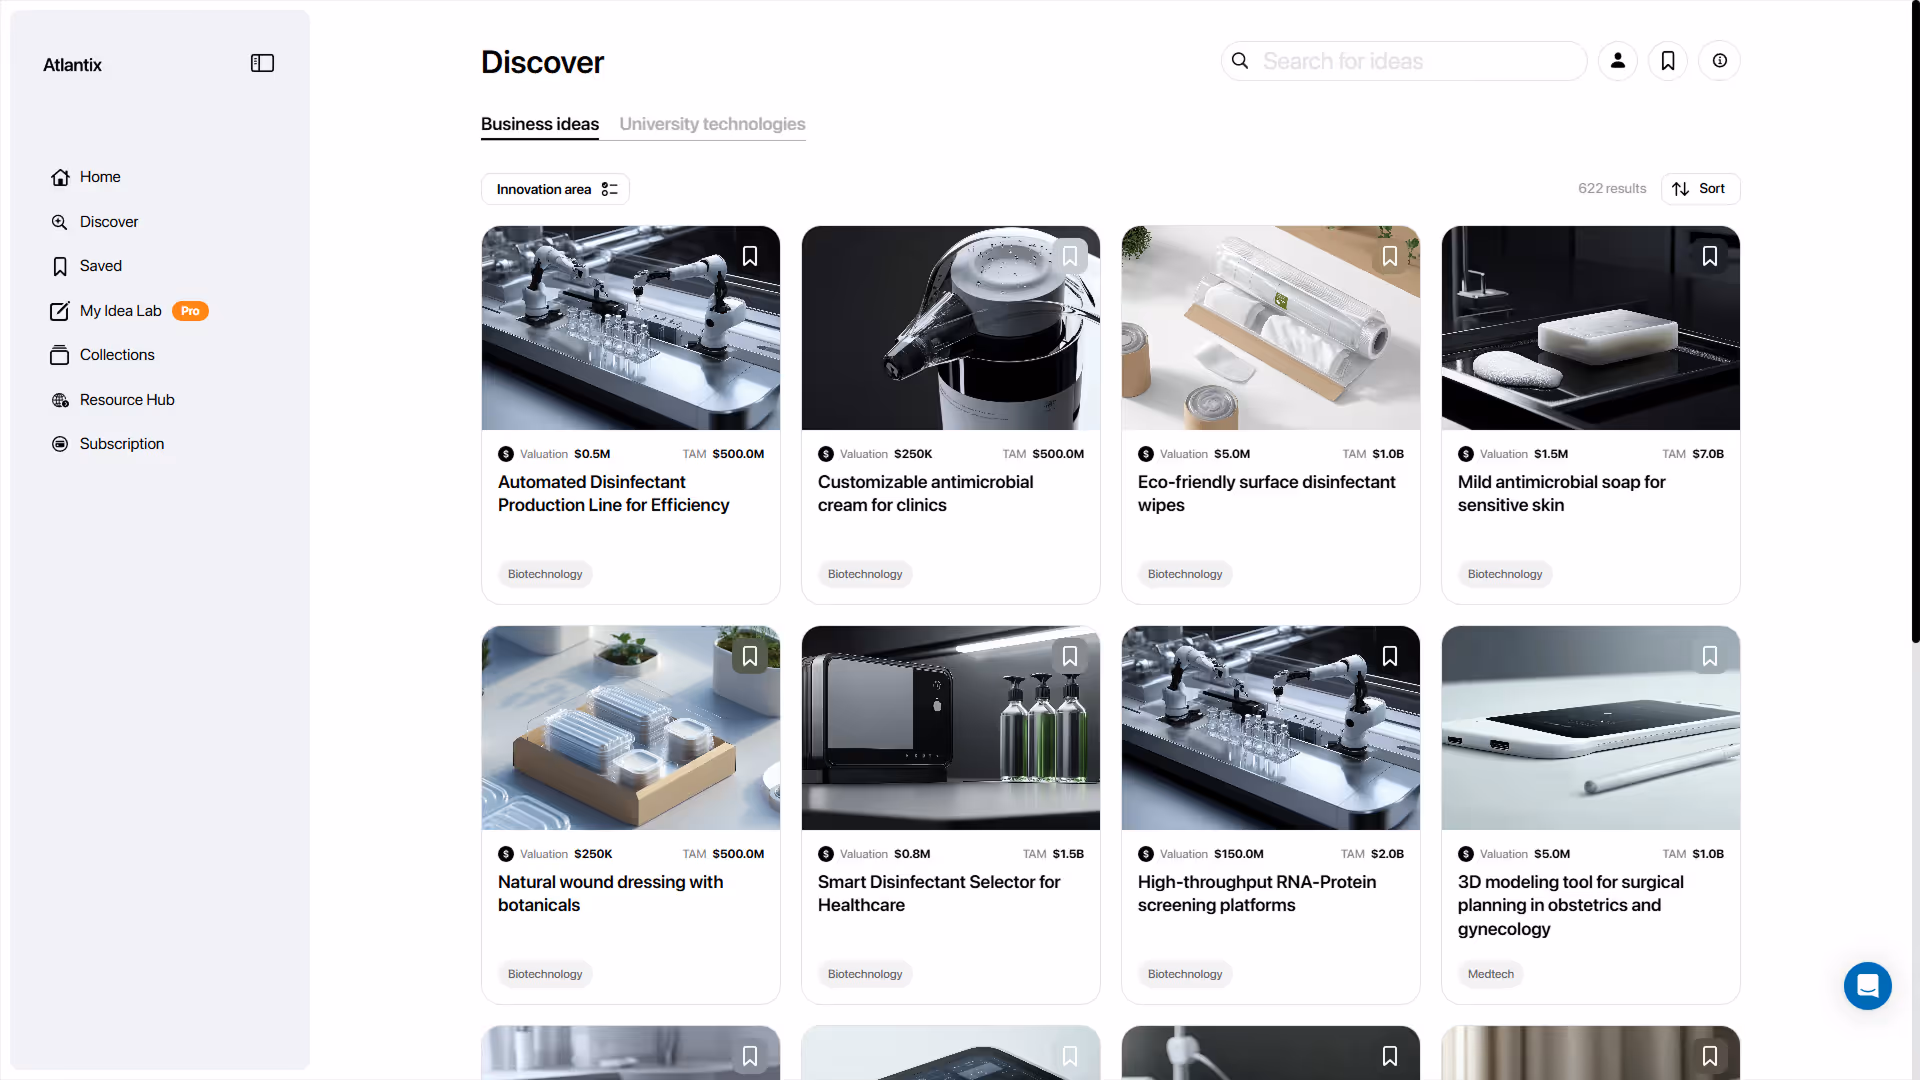Click the Medtech tag
Image resolution: width=1920 pixels, height=1080 pixels.
1490,974
